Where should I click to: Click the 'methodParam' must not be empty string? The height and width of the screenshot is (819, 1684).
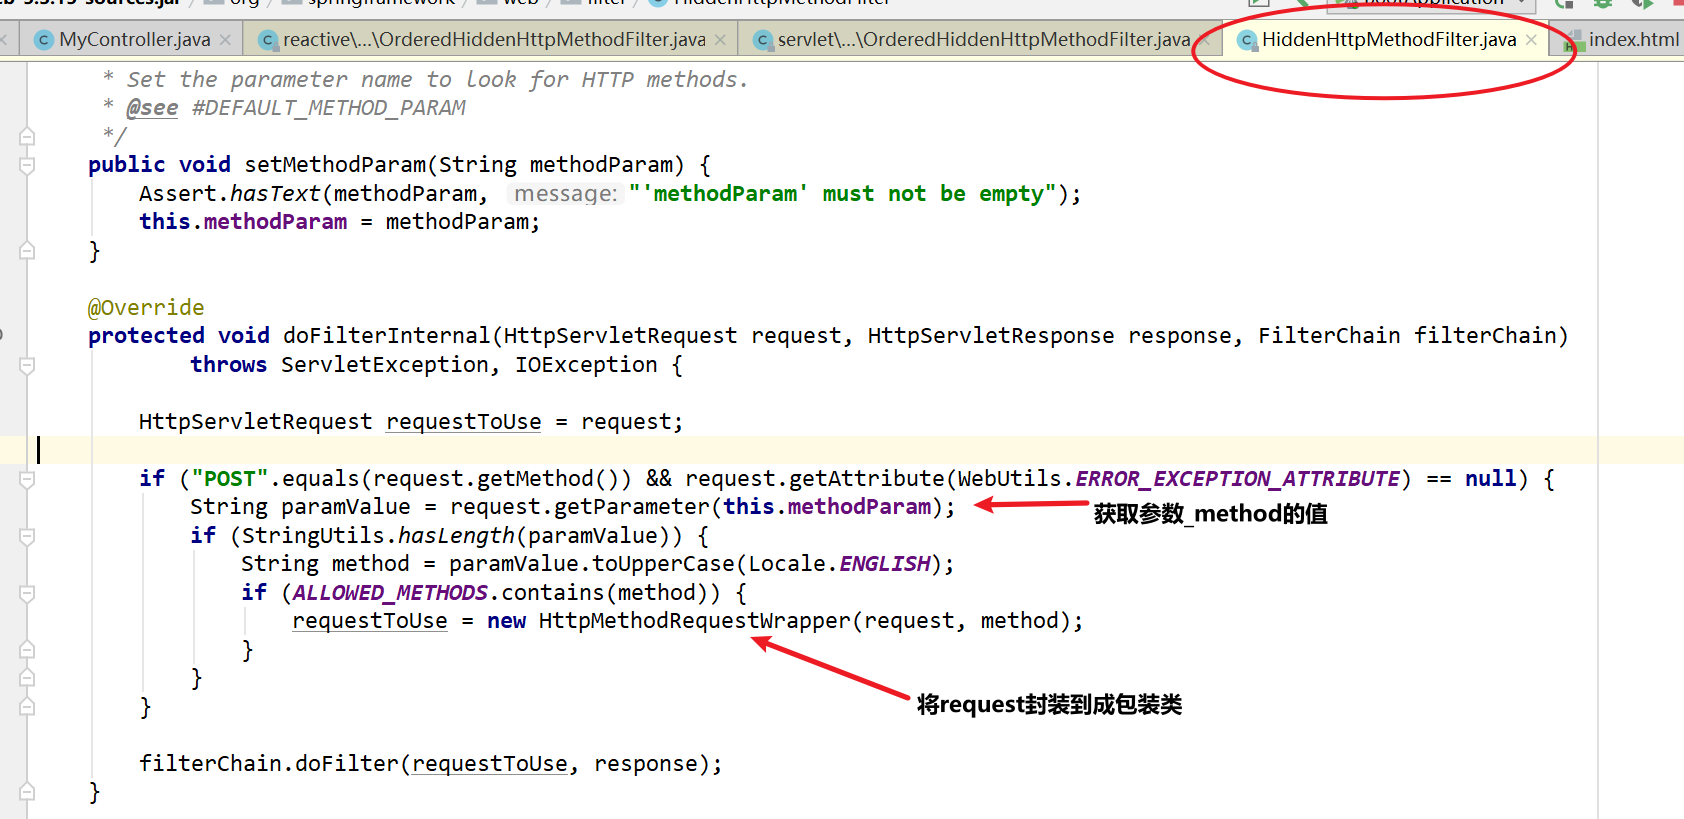pos(843,193)
